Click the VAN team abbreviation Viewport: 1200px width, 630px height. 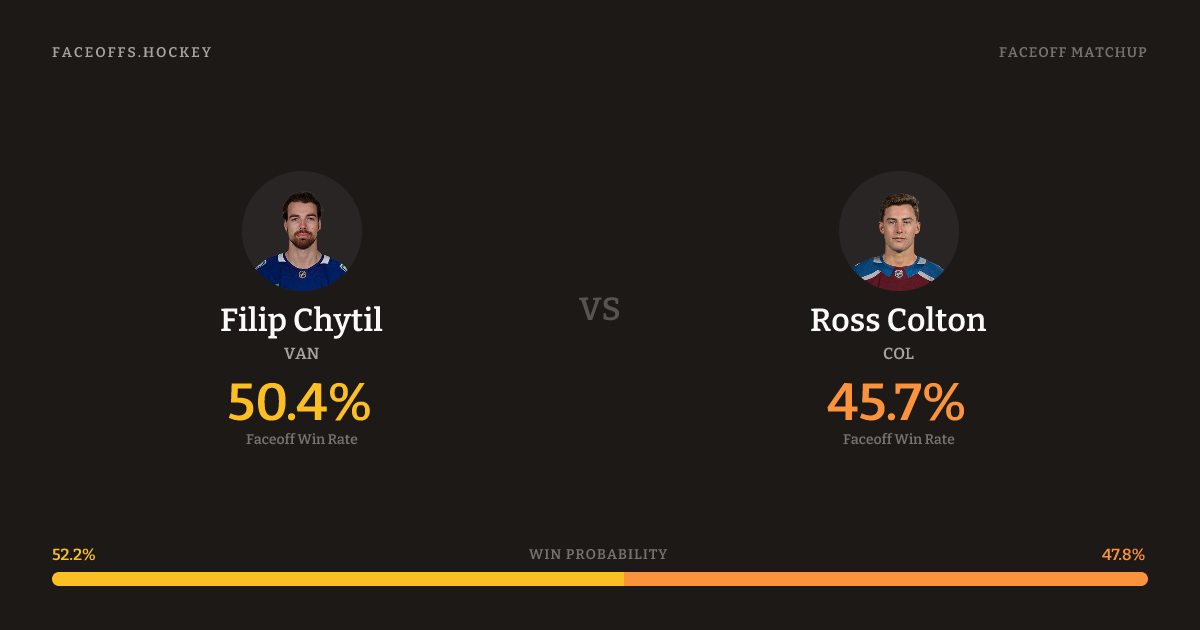coord(301,354)
